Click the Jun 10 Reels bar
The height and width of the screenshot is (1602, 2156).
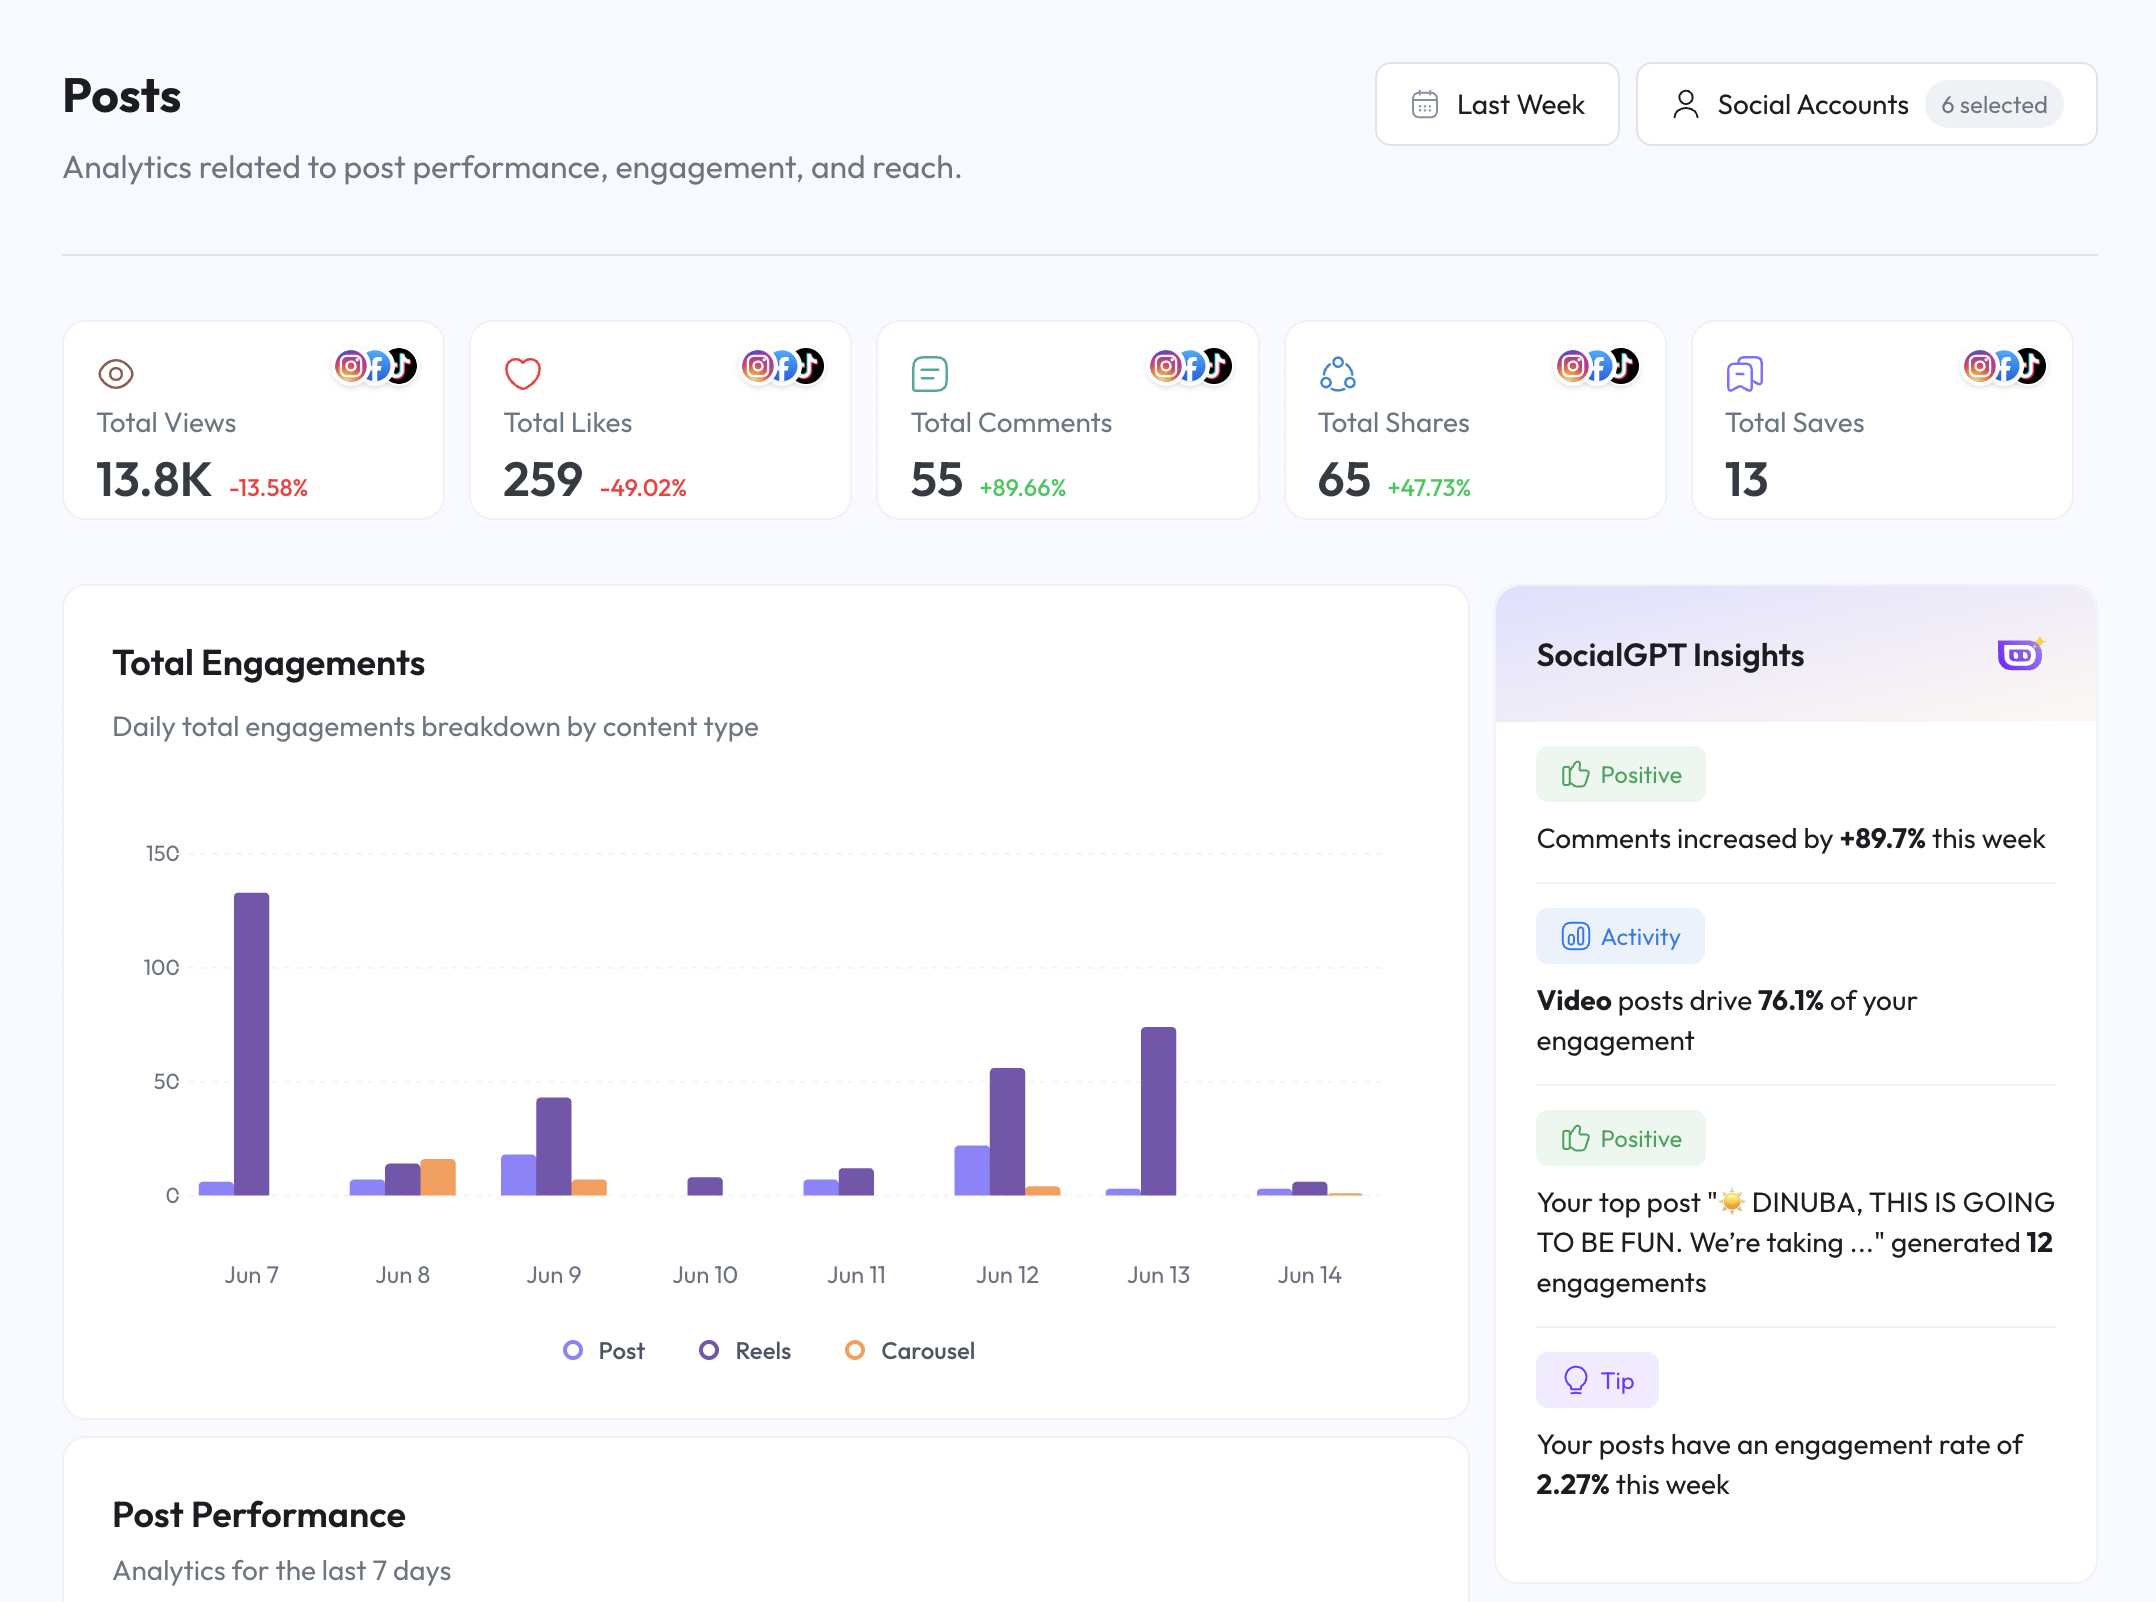click(705, 1186)
